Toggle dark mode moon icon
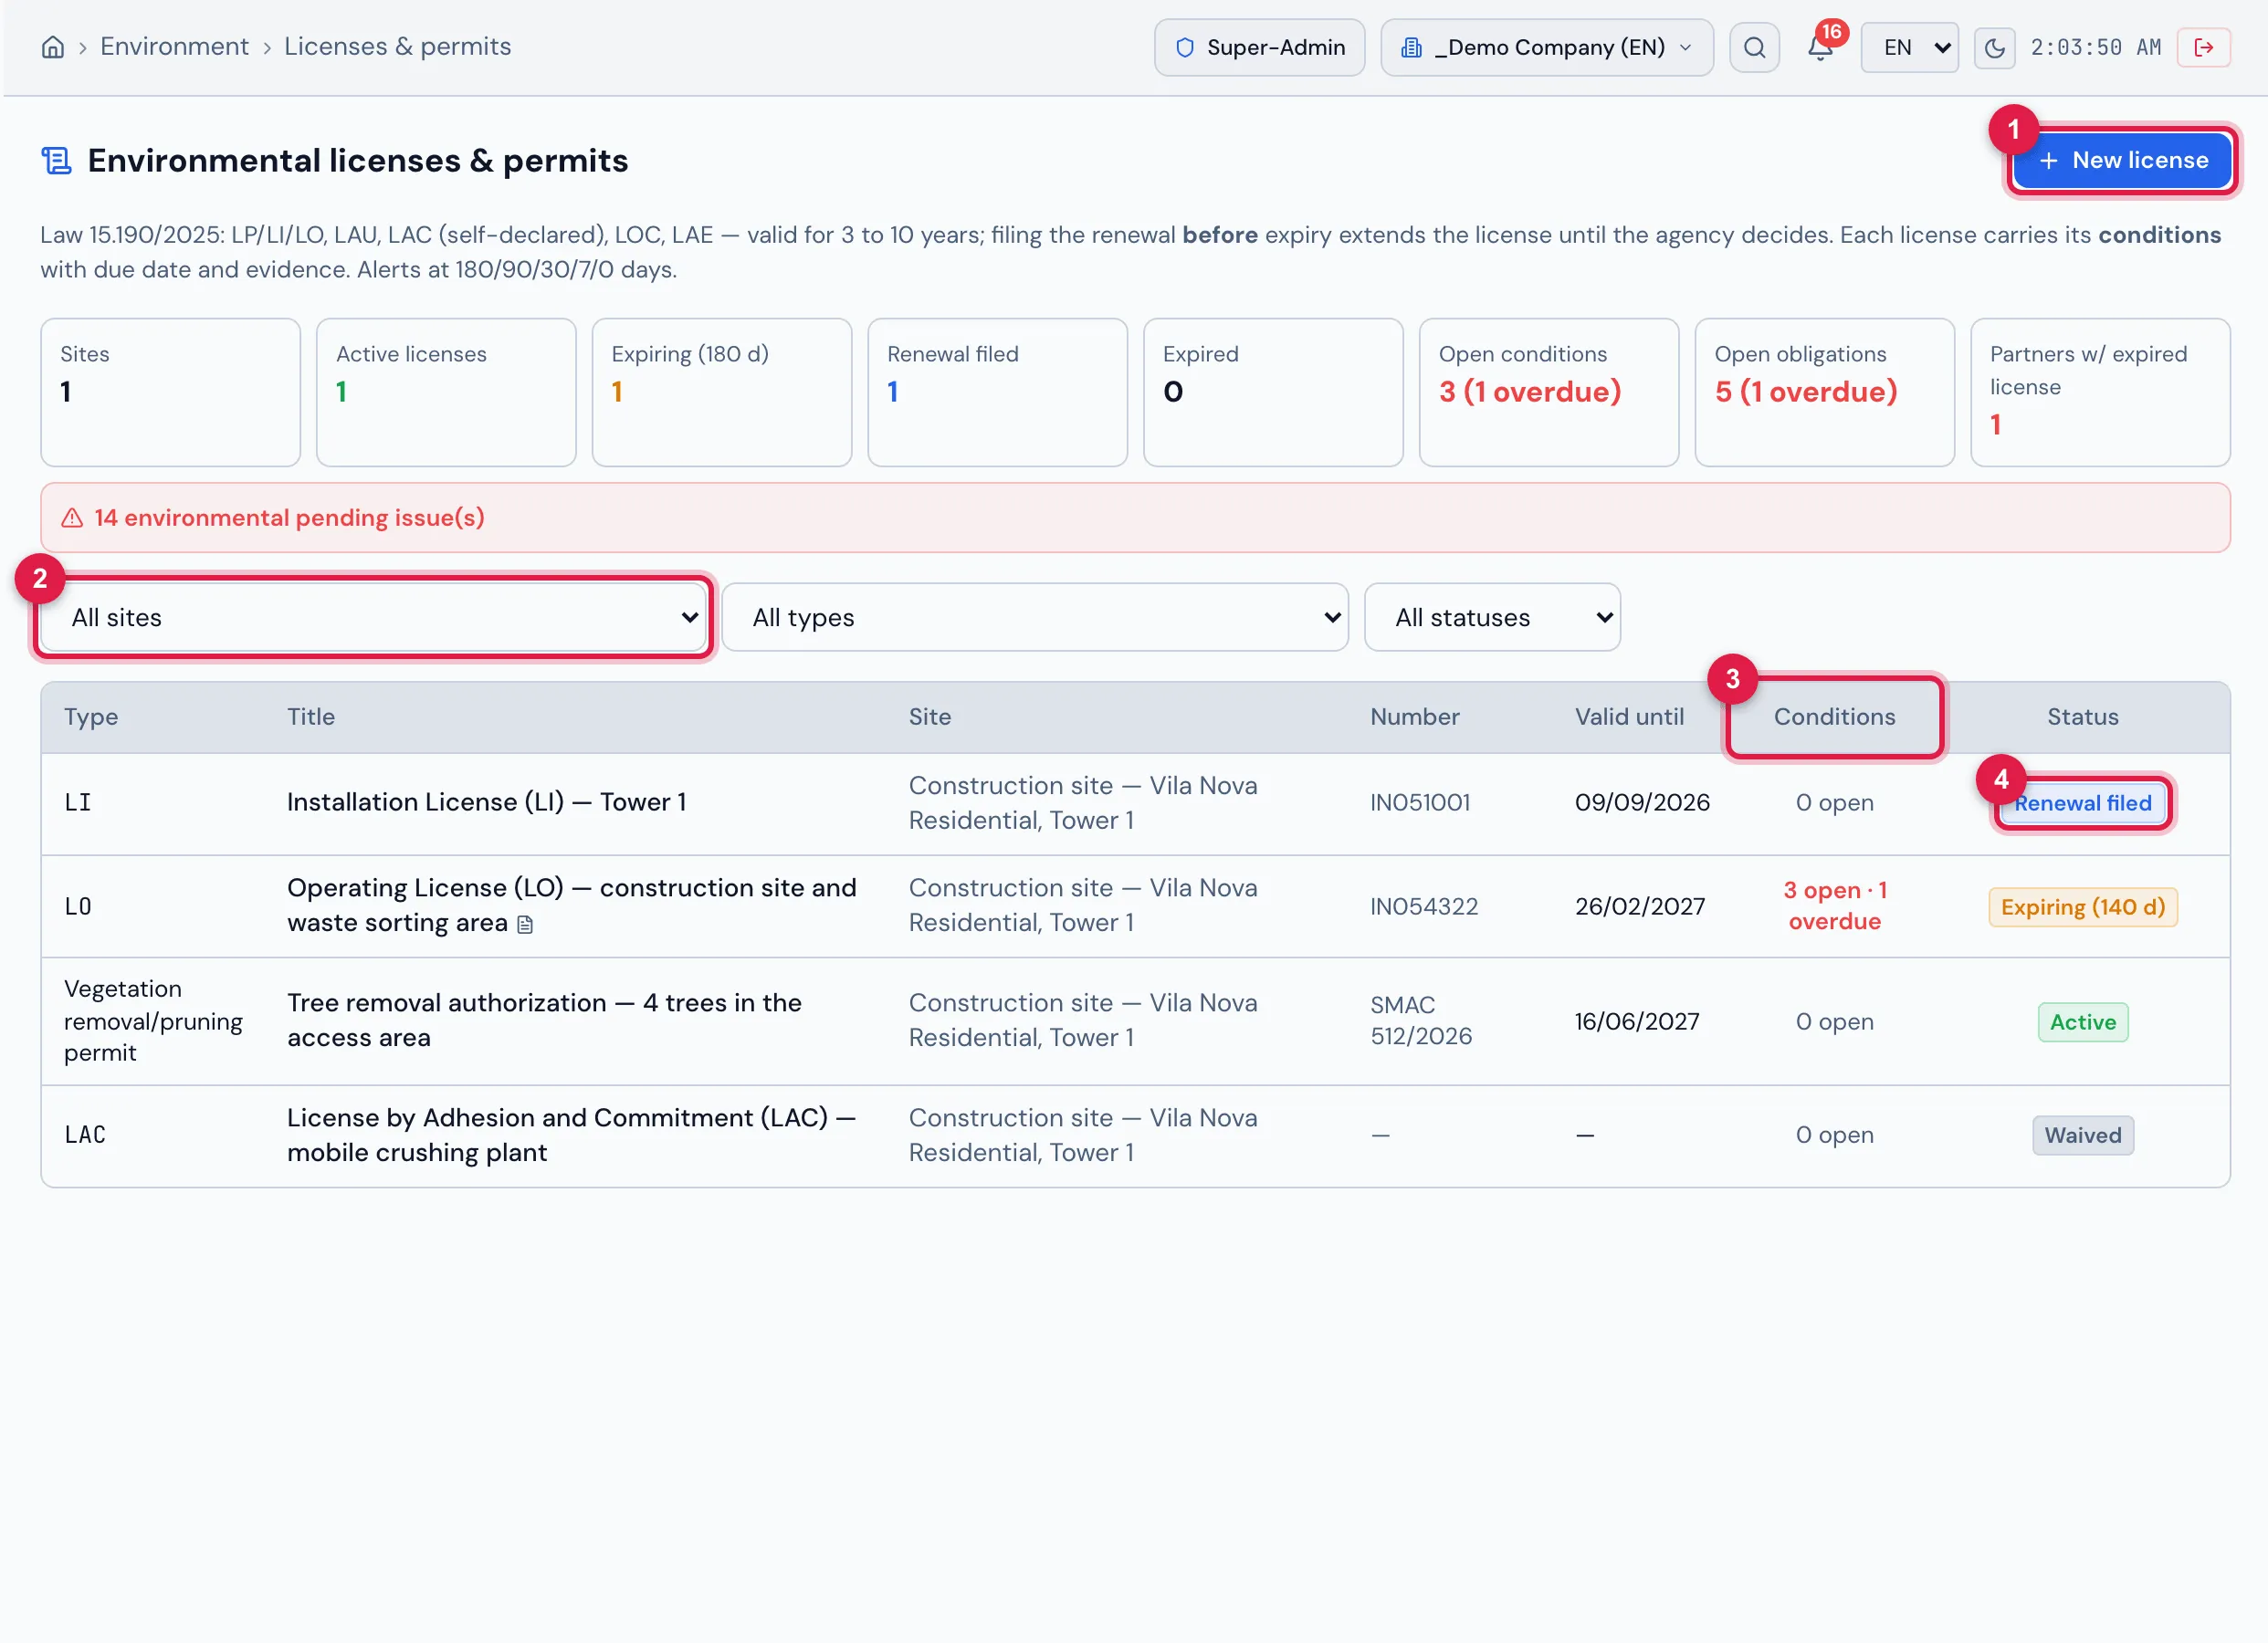 pyautogui.click(x=1994, y=48)
